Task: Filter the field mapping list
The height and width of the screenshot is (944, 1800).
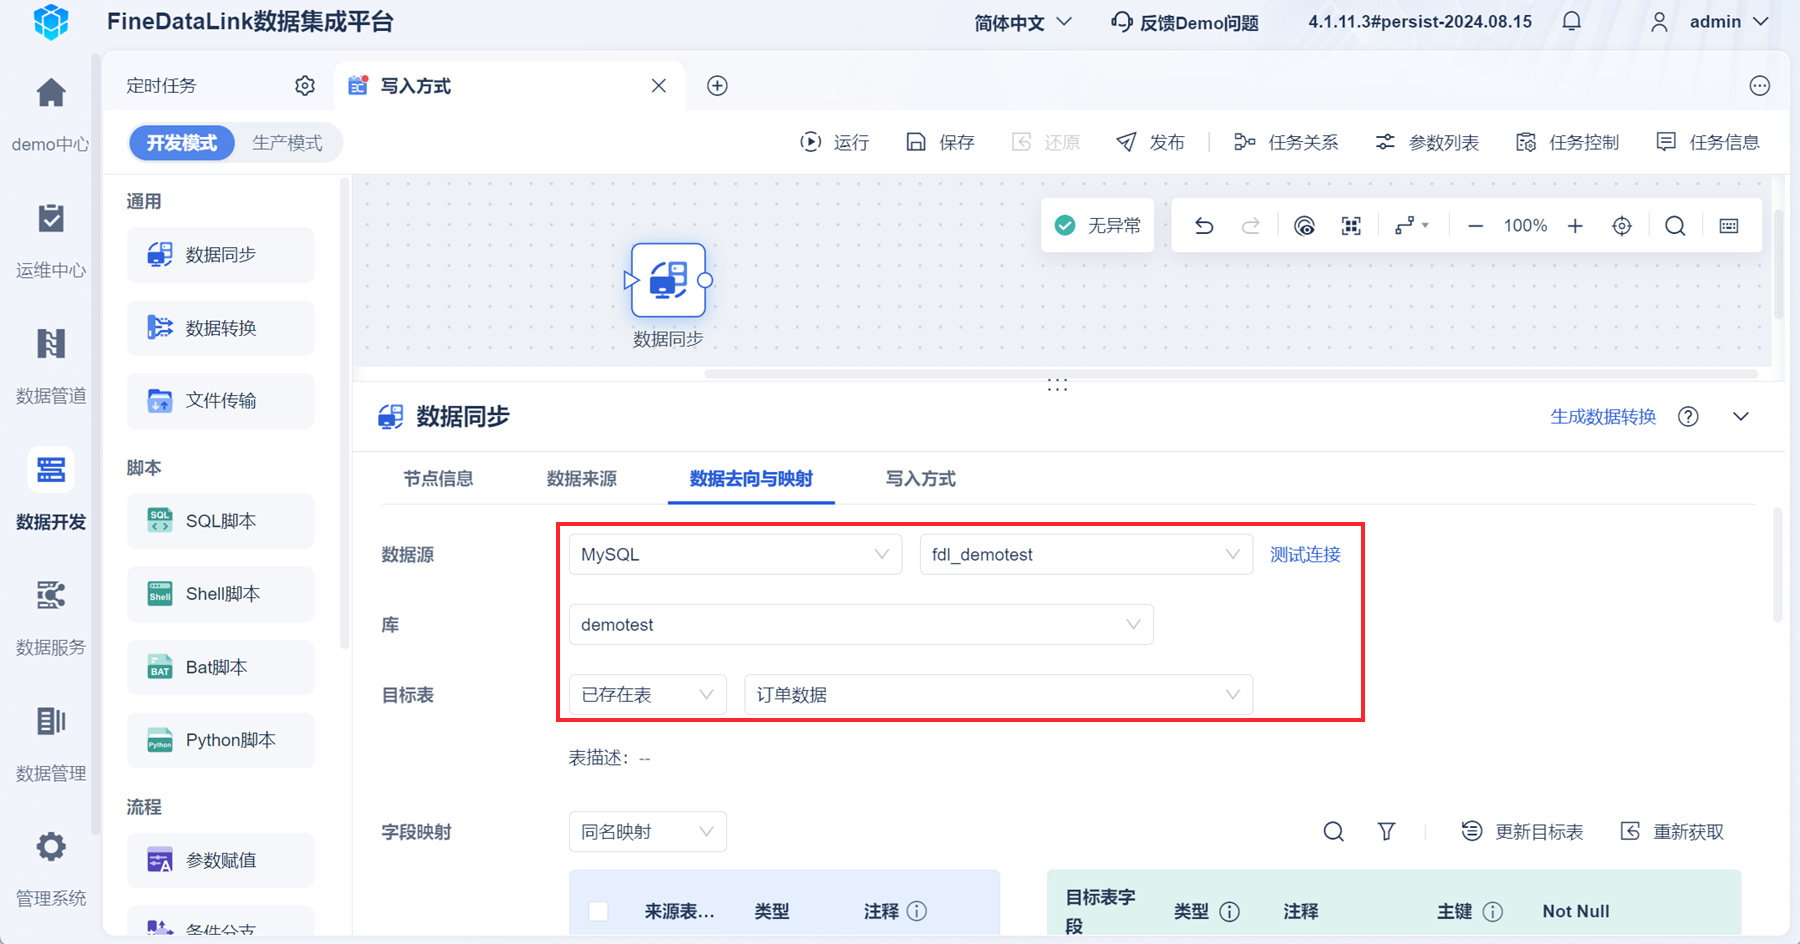Action: [x=1386, y=832]
